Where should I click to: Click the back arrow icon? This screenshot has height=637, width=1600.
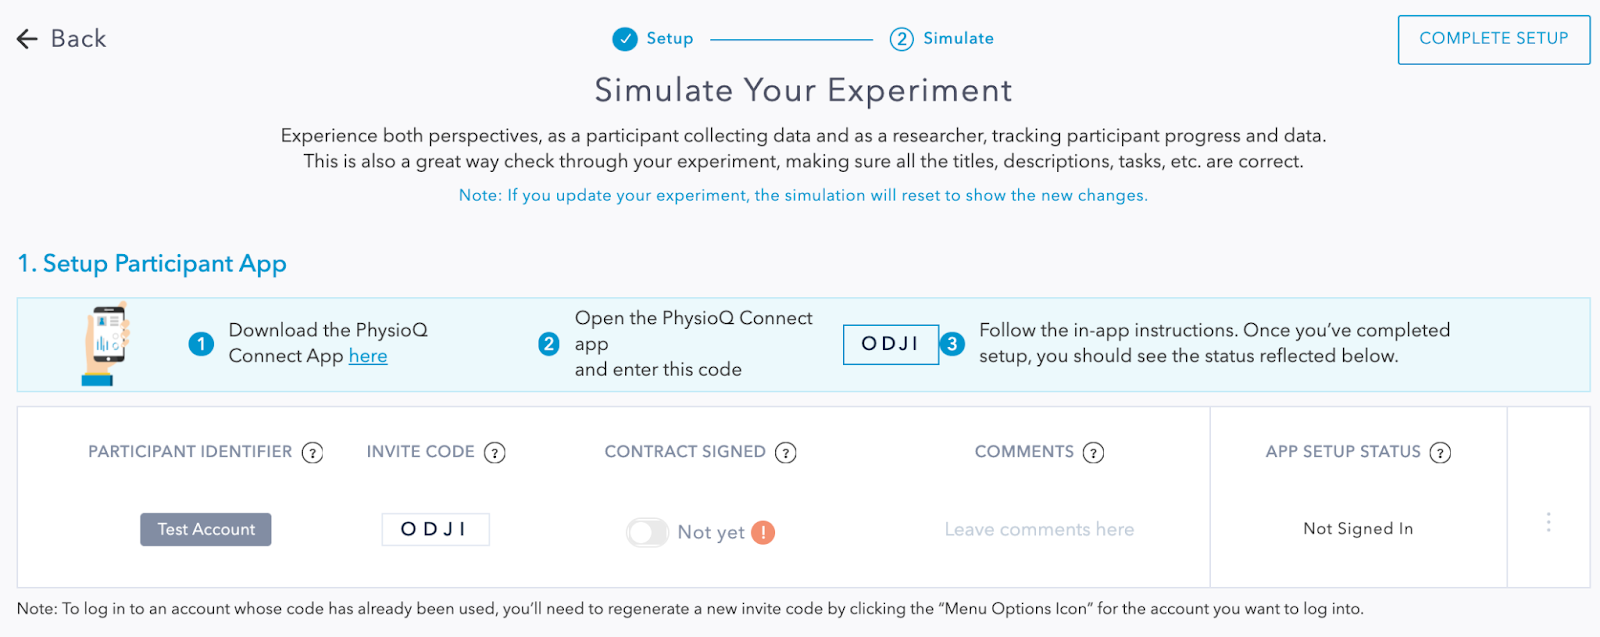click(27, 39)
